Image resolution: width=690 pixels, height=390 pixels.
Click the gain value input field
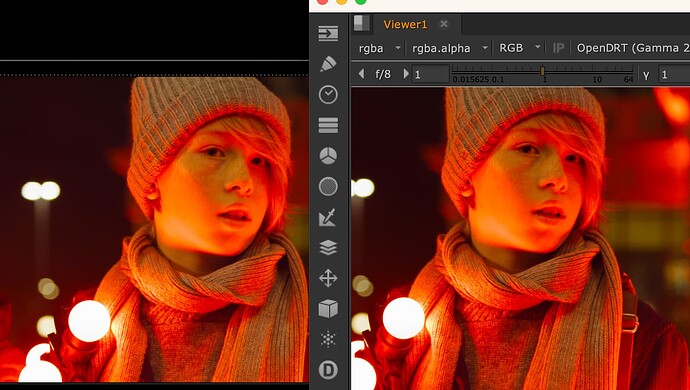(430, 74)
